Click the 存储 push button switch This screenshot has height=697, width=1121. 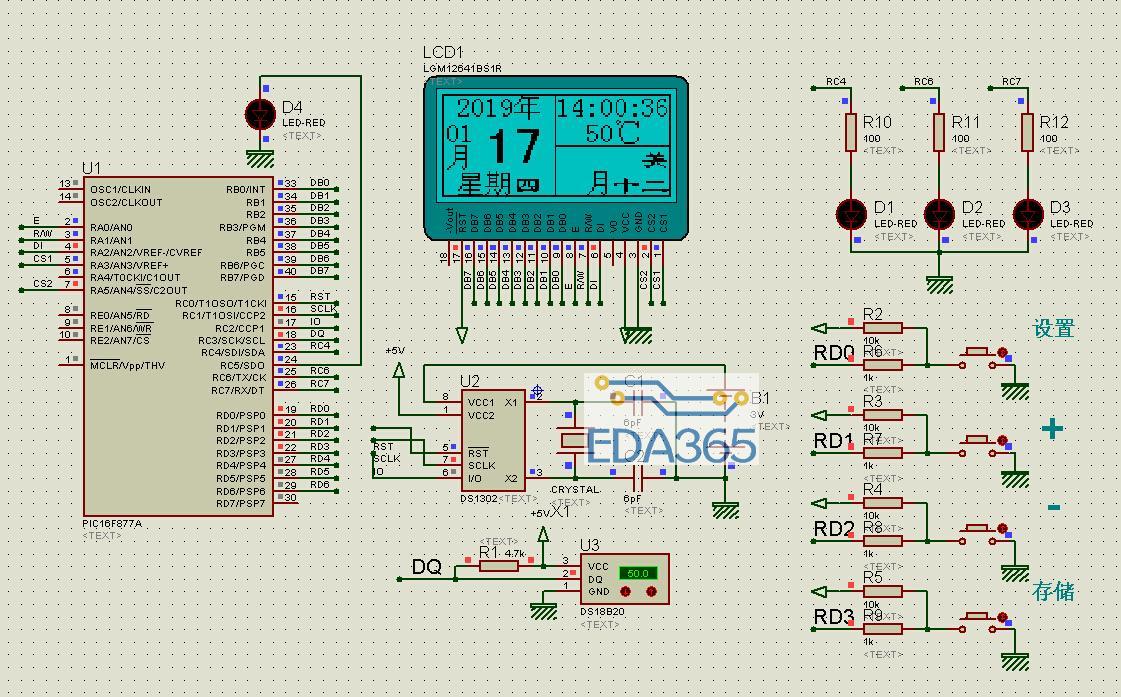pyautogui.click(x=977, y=621)
